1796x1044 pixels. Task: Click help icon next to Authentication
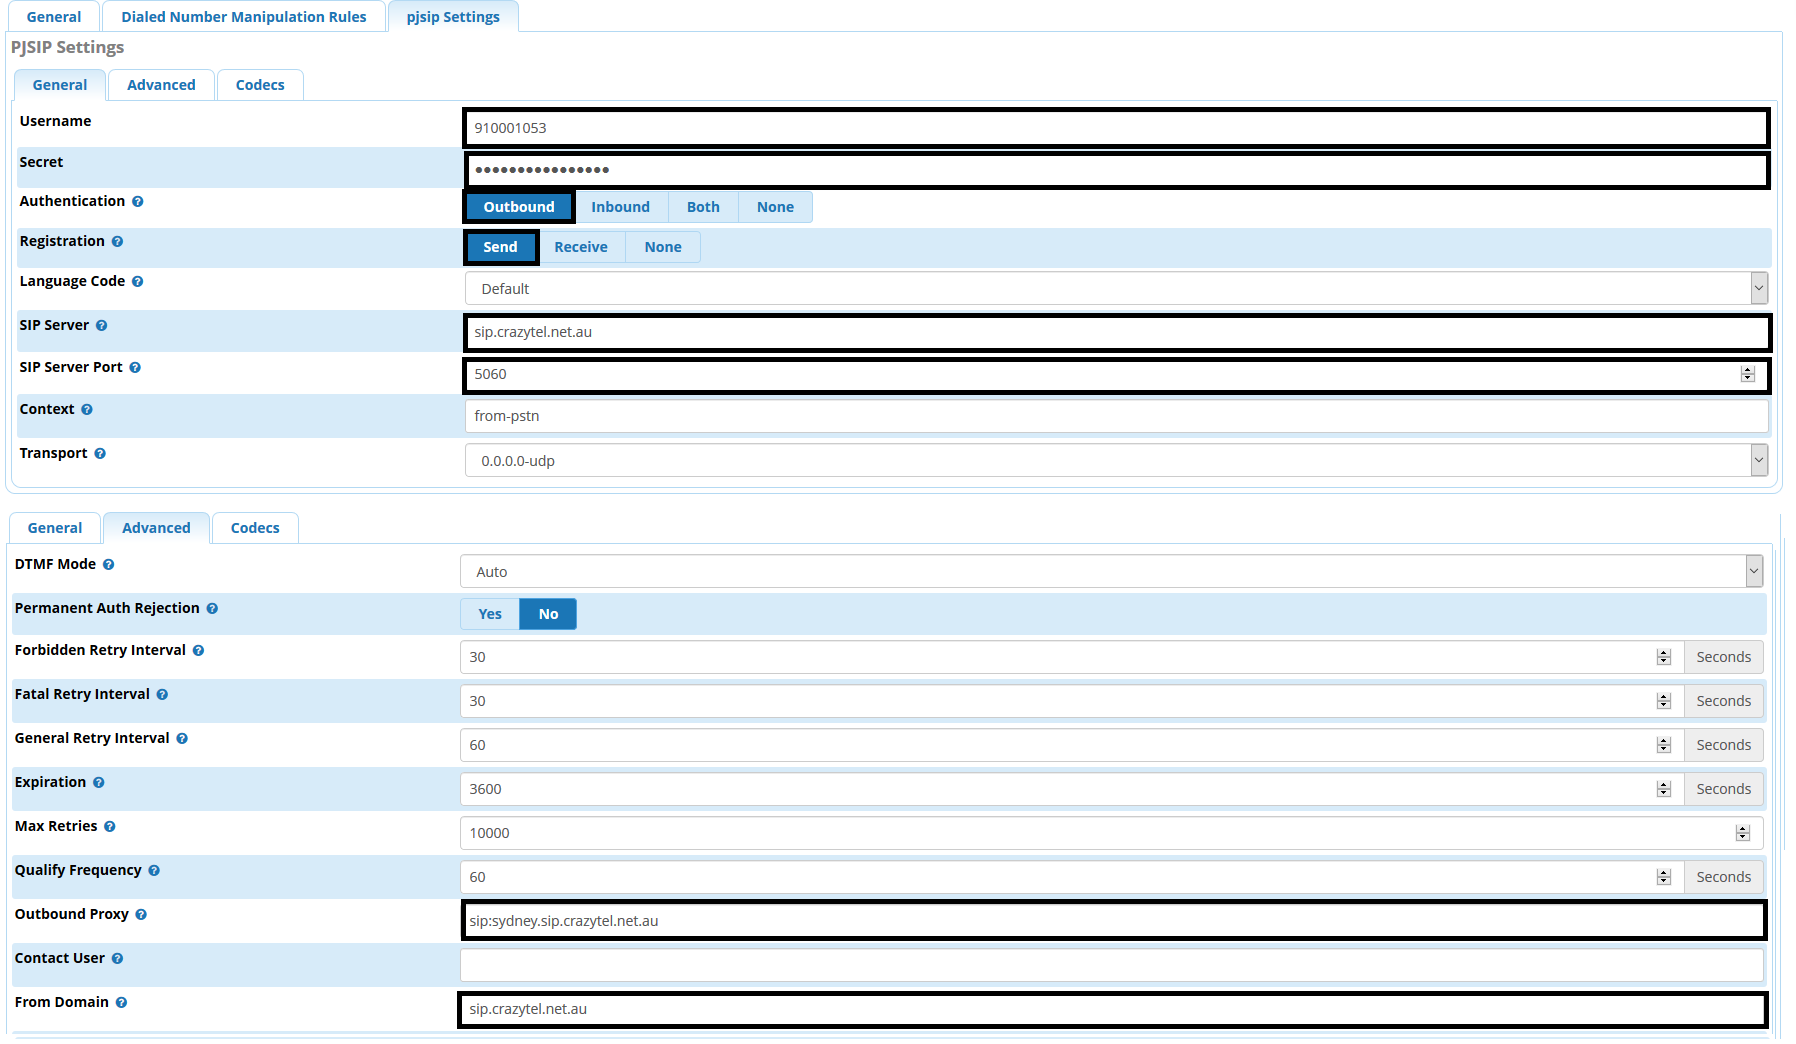coord(138,202)
